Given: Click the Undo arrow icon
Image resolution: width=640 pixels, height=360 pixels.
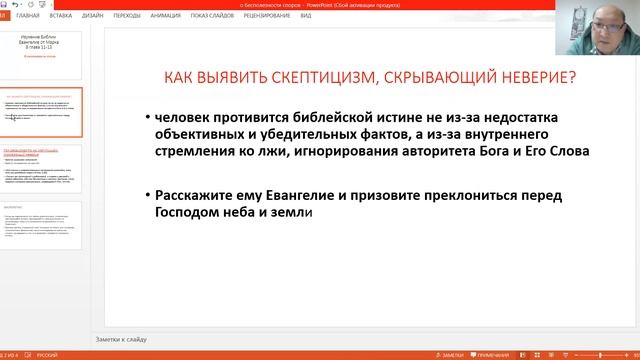Looking at the screenshot, I should (x=15, y=4).
